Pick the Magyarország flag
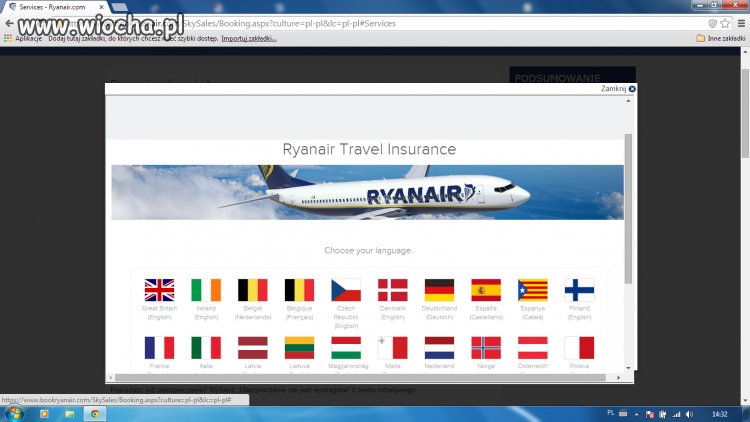The height and width of the screenshot is (422, 750). (x=346, y=348)
